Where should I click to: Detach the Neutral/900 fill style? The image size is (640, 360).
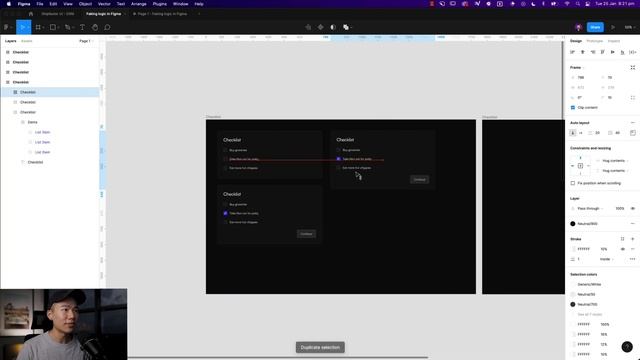(x=633, y=224)
